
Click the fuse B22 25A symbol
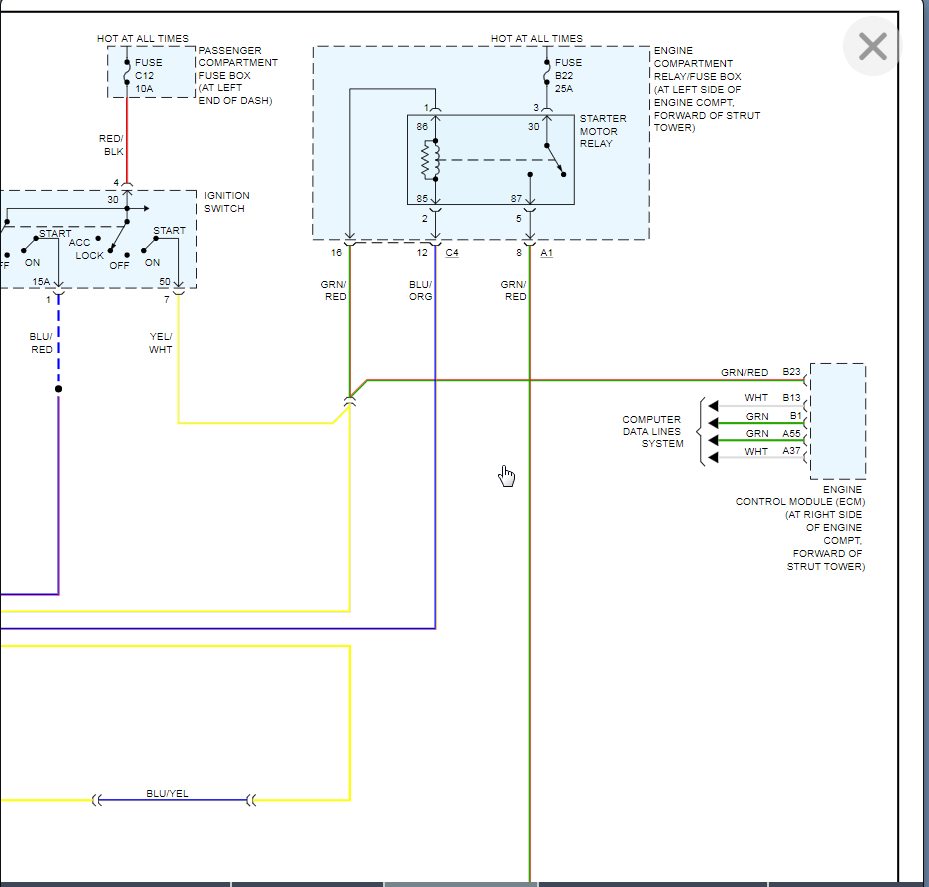coord(546,72)
